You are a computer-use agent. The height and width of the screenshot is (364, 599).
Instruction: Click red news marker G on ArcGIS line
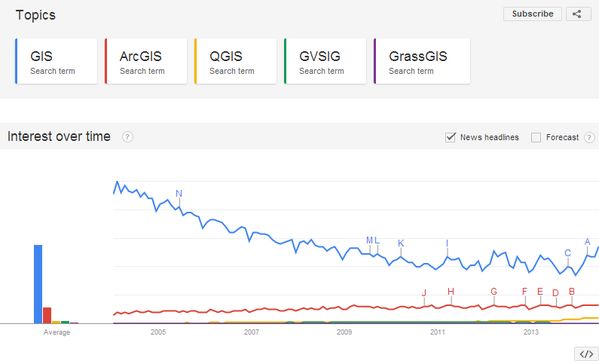pyautogui.click(x=494, y=291)
